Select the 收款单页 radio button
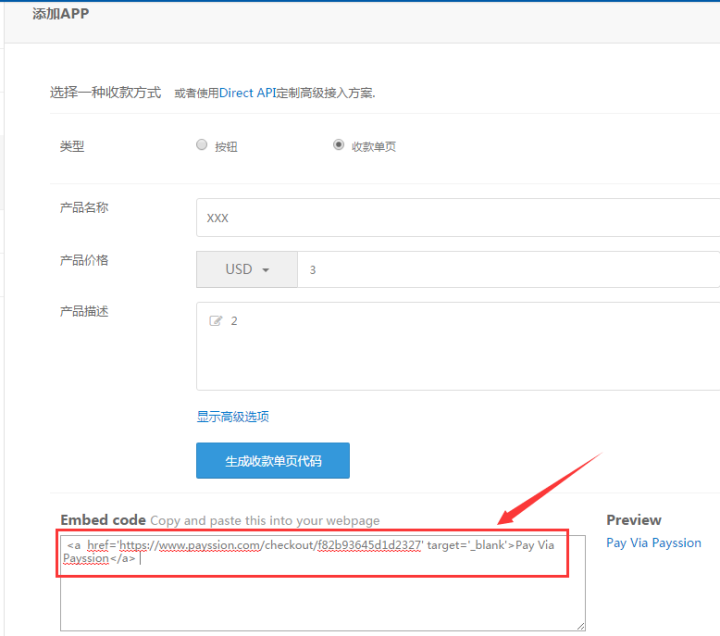This screenshot has height=636, width=720. (338, 145)
